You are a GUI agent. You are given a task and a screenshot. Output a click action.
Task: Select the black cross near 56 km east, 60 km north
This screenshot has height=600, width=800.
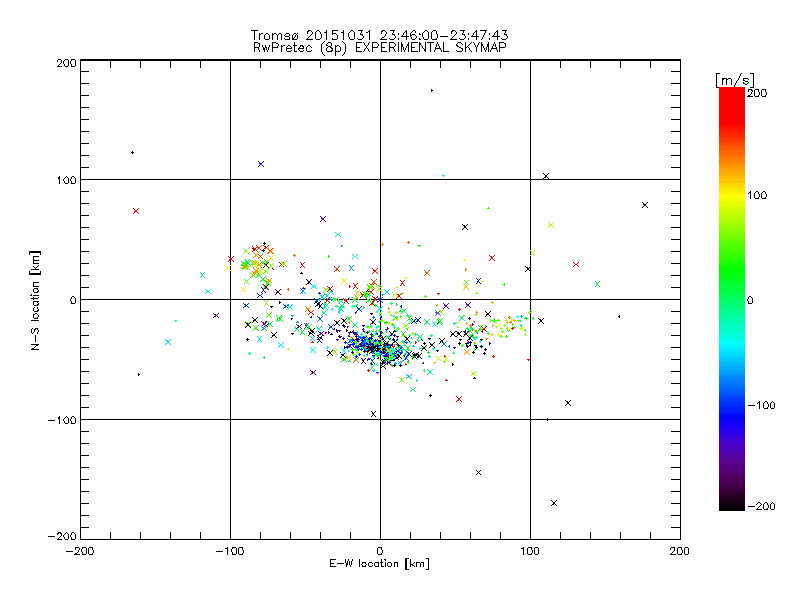tap(465, 227)
